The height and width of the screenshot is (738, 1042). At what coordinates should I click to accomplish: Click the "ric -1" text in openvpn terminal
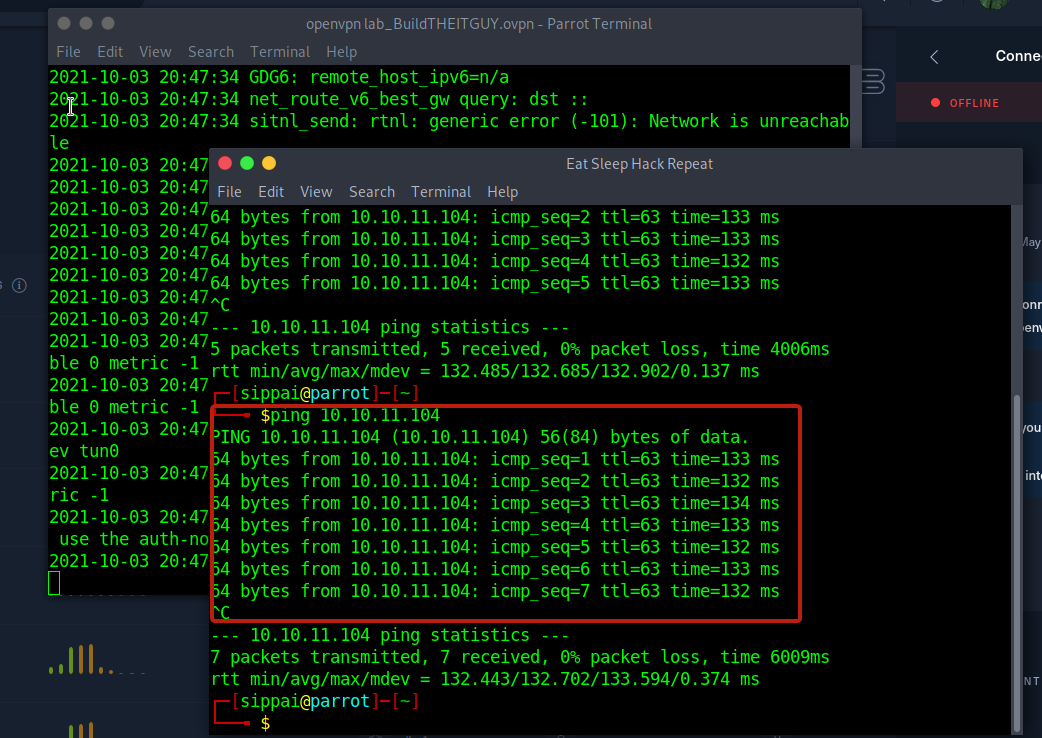(x=79, y=496)
